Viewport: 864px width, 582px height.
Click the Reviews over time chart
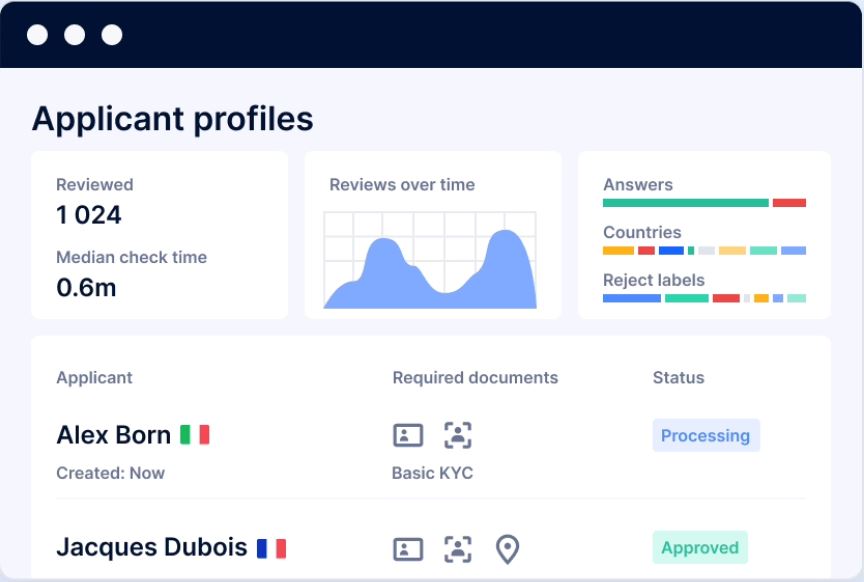[x=432, y=258]
